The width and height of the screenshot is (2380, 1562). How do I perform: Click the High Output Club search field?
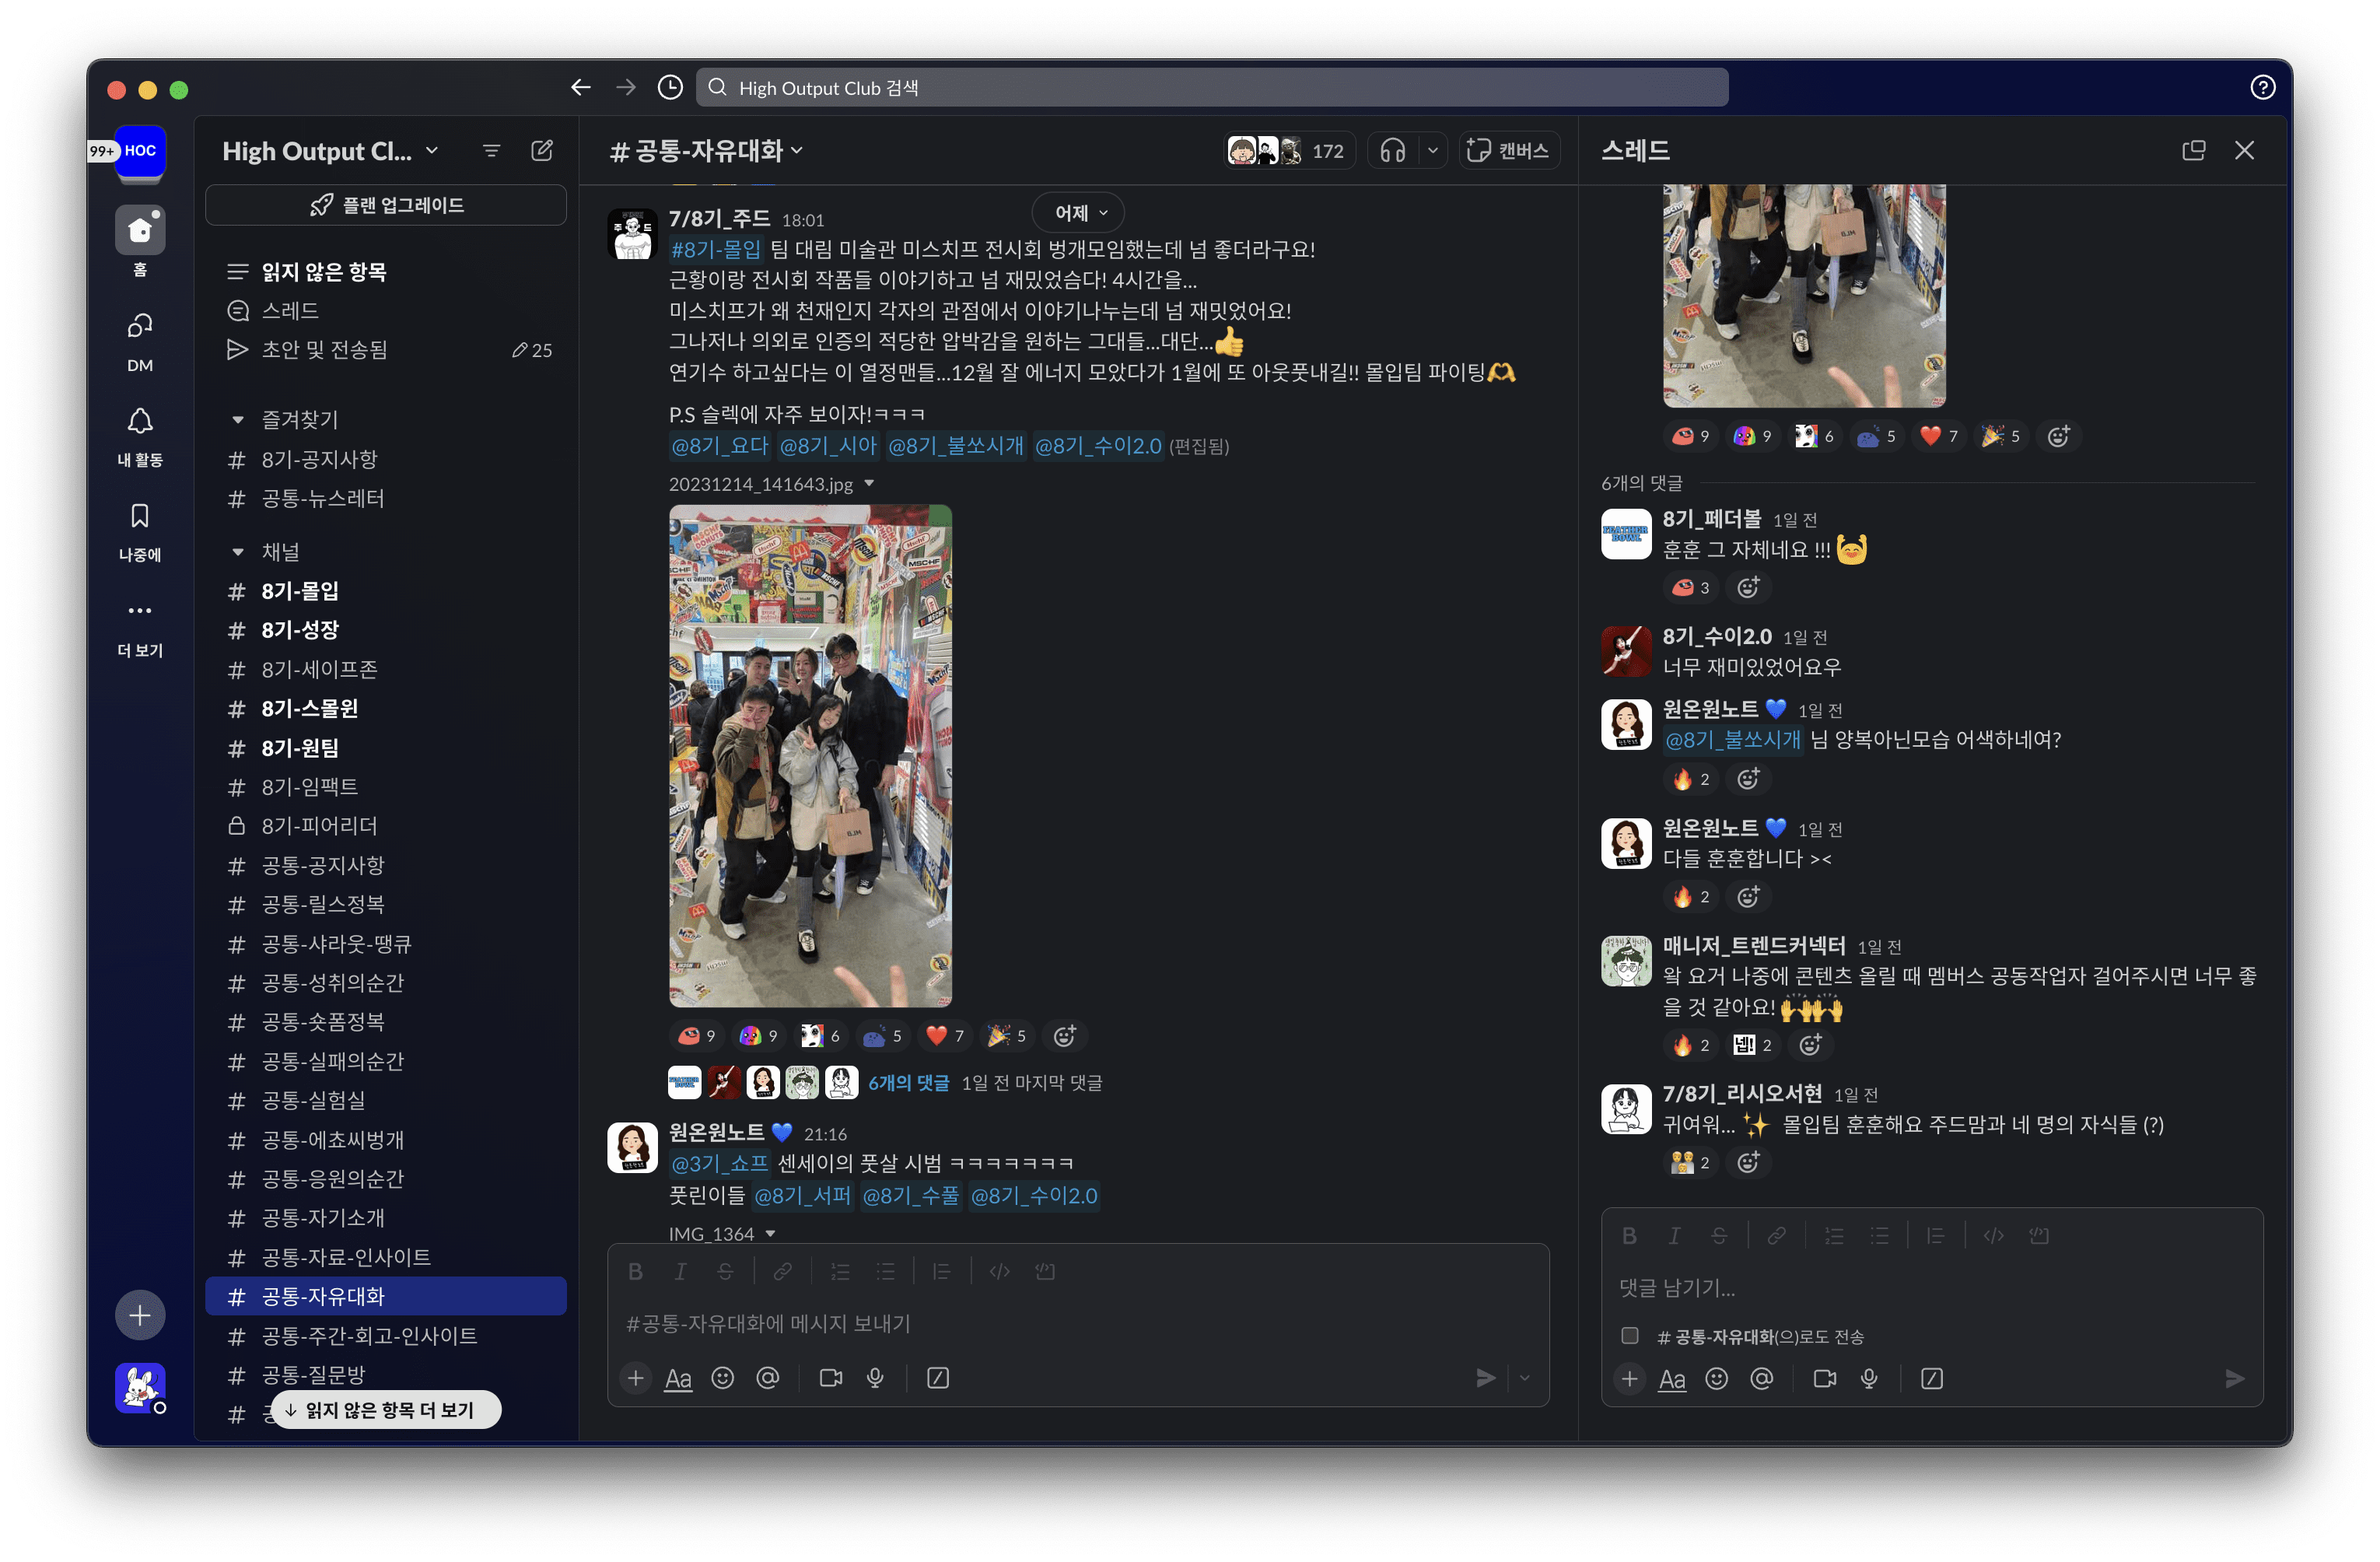click(x=1212, y=88)
